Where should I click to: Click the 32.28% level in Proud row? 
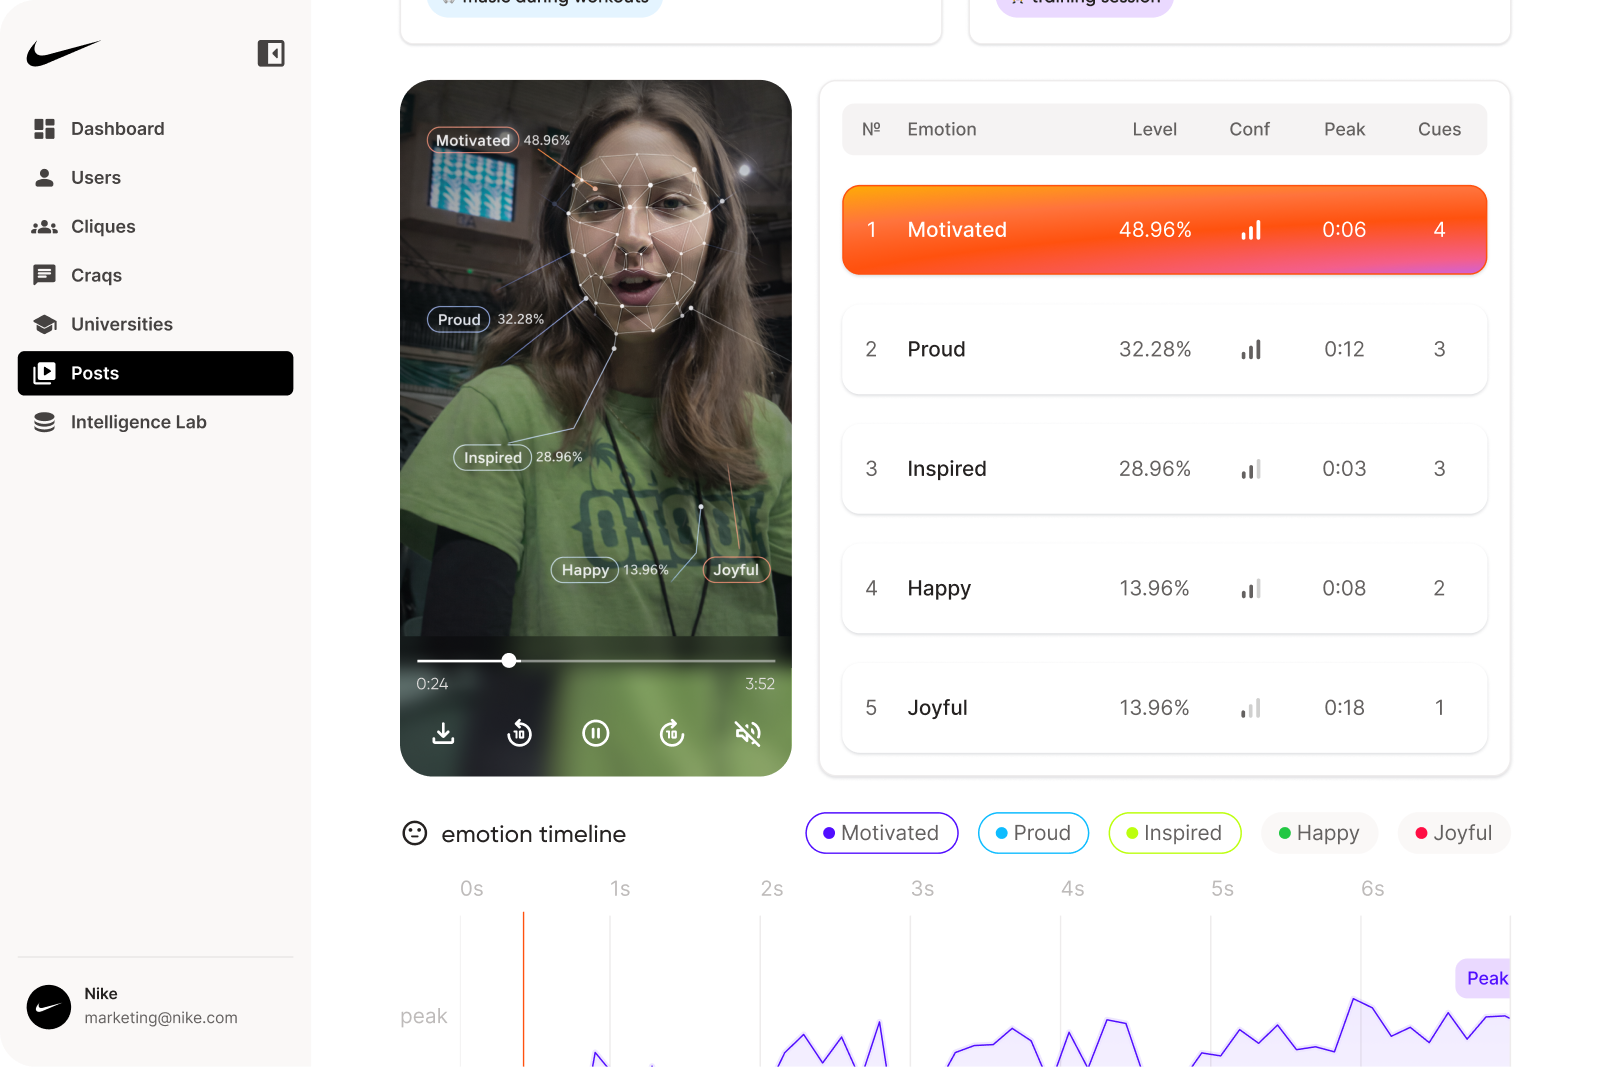1155,349
